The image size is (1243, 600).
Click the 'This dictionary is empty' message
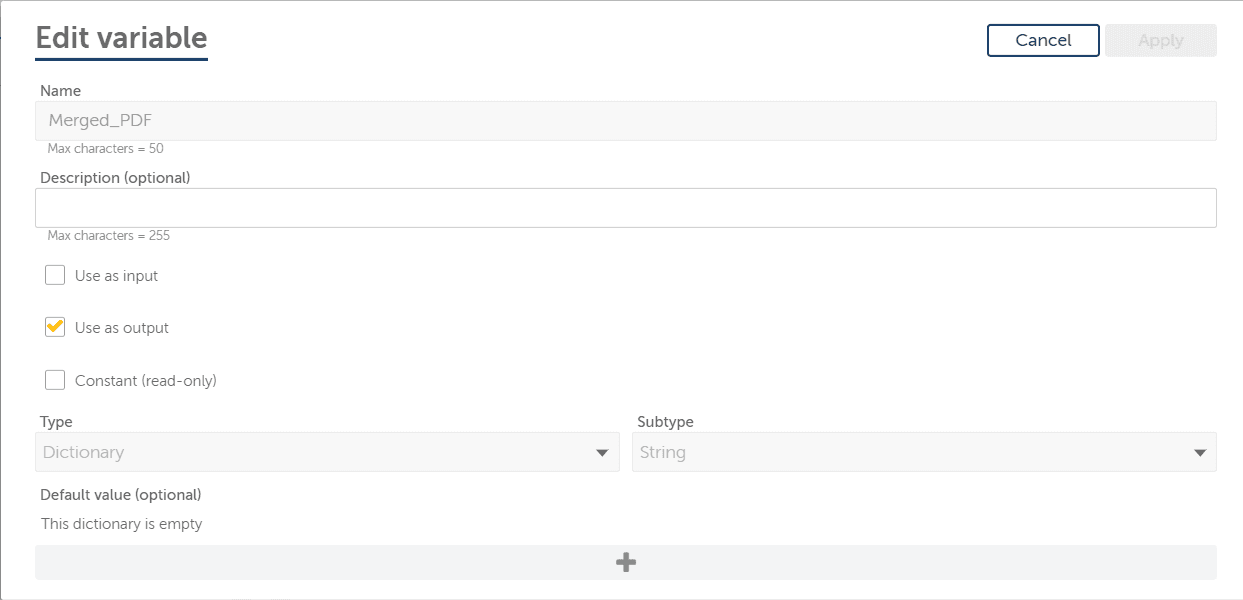point(121,524)
